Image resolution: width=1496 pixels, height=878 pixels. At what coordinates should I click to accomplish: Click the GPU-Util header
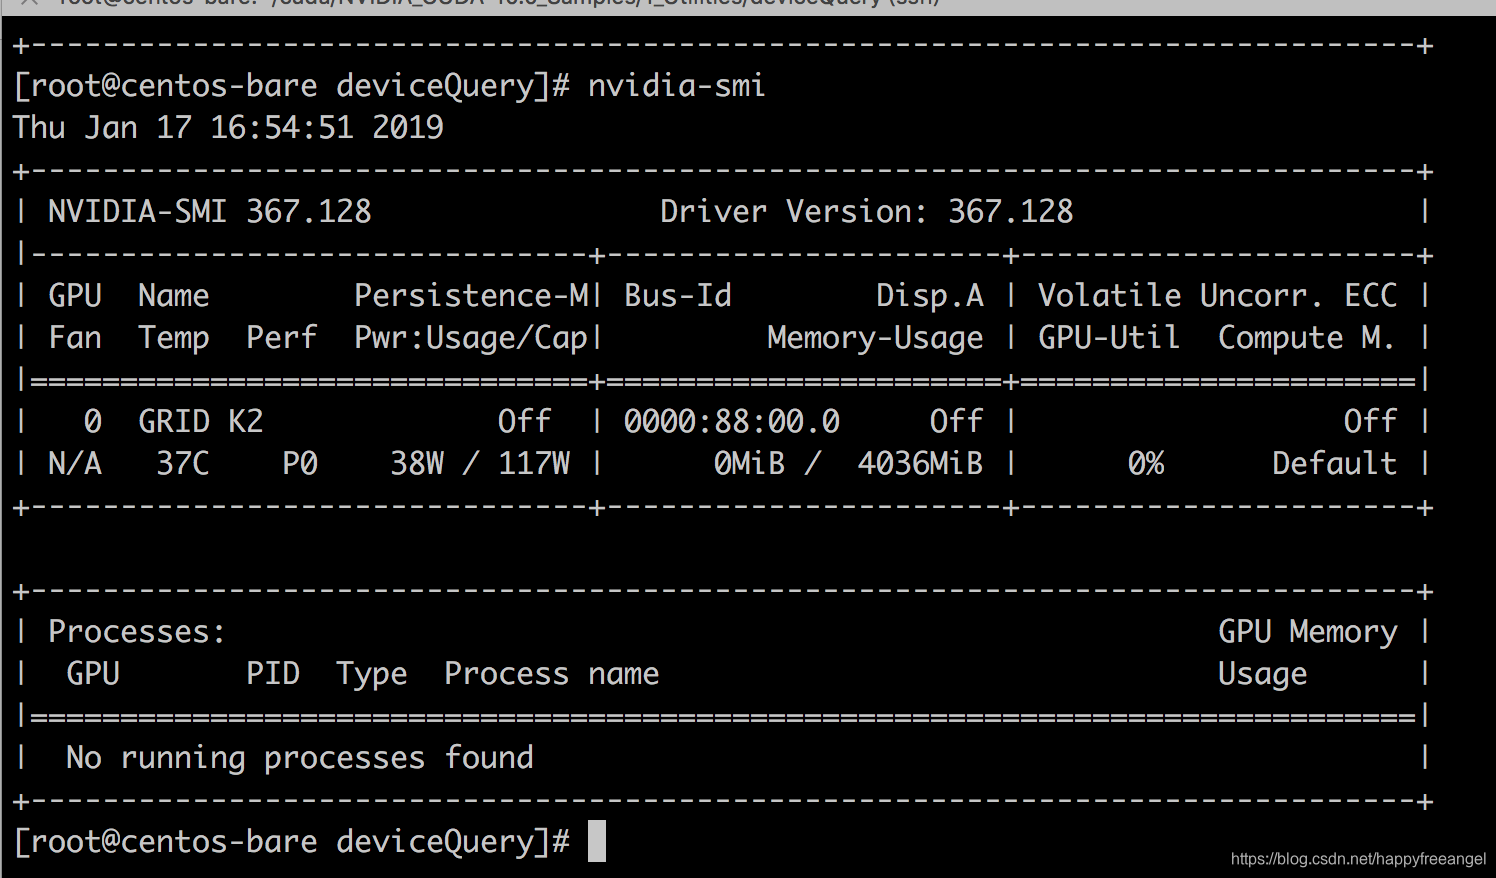(1109, 338)
